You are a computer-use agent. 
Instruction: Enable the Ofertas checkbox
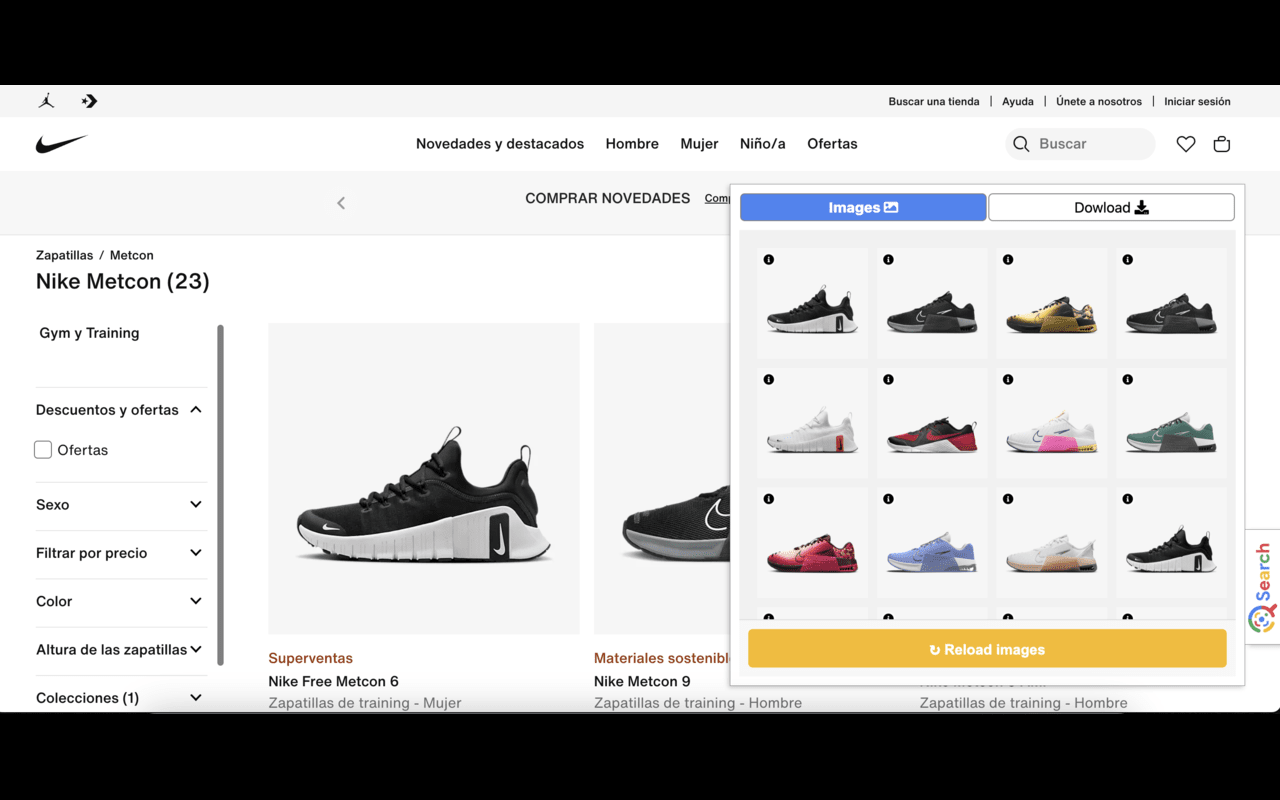coord(43,449)
